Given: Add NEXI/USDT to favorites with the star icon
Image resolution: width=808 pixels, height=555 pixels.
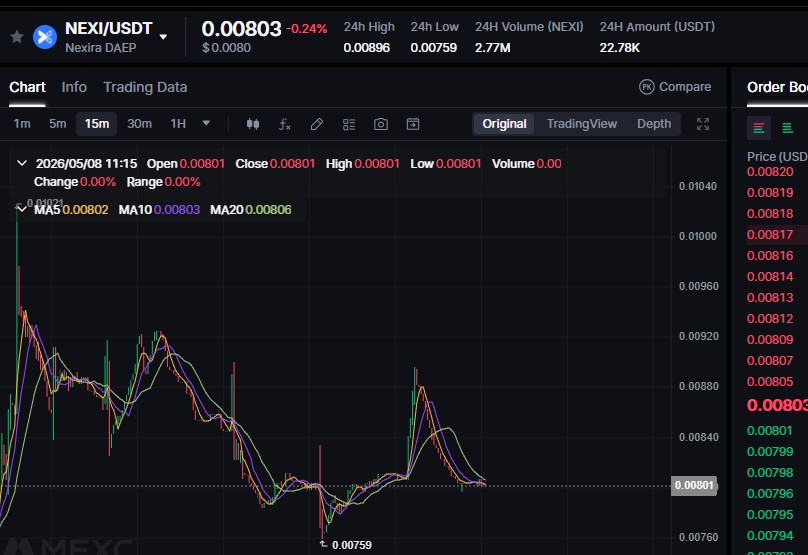Looking at the screenshot, I should click(17, 37).
